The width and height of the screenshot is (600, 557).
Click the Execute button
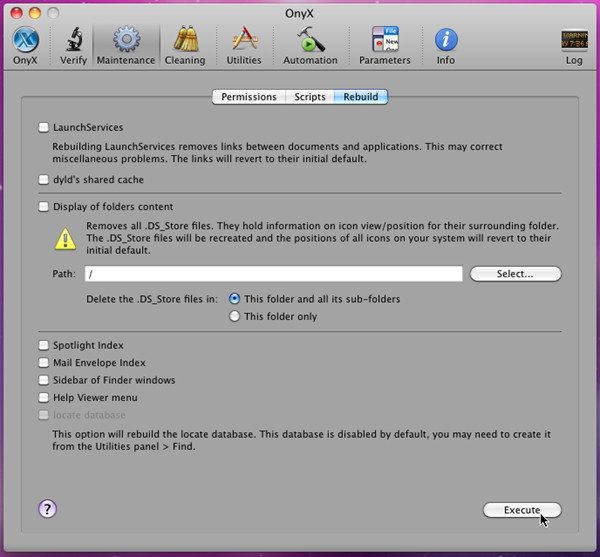coord(522,510)
